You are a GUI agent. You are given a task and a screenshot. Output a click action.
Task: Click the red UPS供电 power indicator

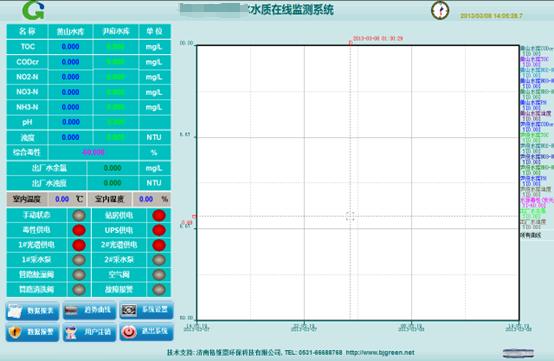[x=159, y=230]
